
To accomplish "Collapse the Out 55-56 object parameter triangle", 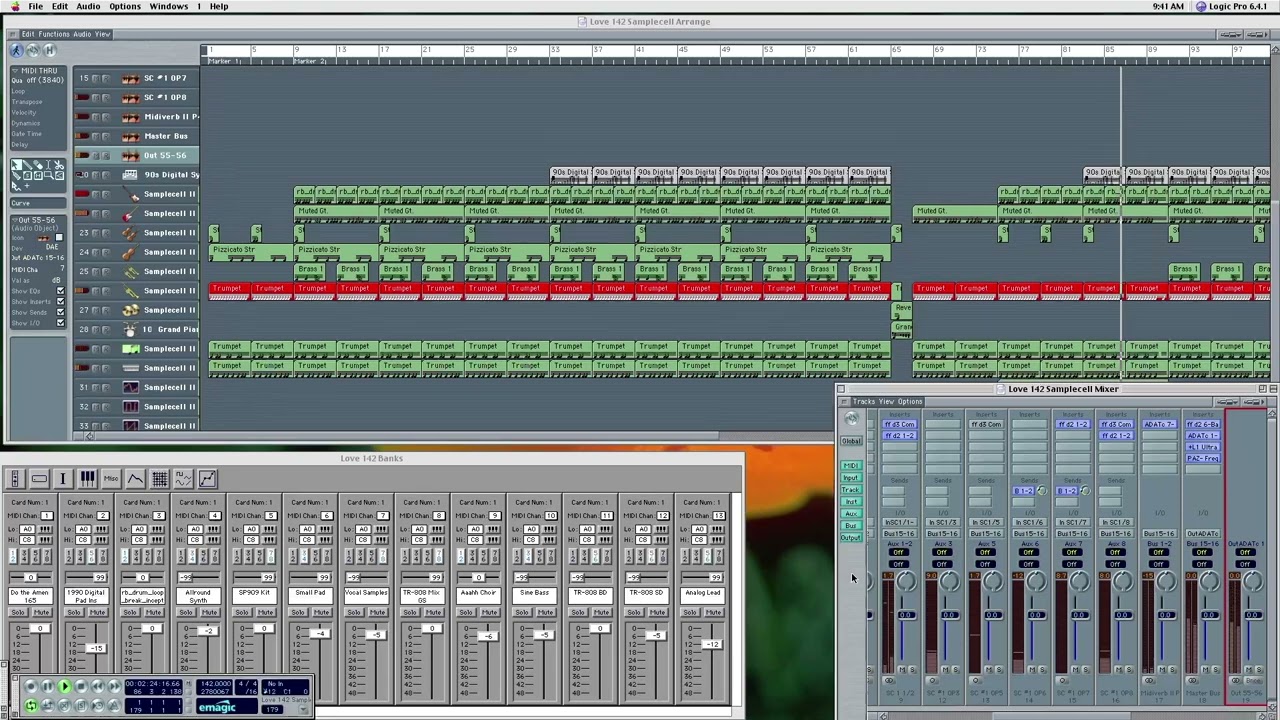I will coord(14,220).
